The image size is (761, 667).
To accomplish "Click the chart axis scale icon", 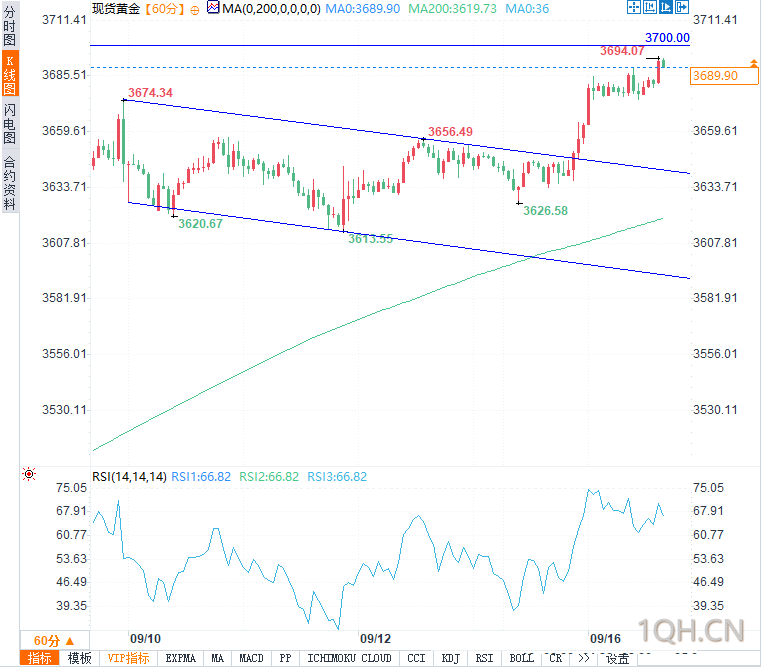I will pos(649,7).
